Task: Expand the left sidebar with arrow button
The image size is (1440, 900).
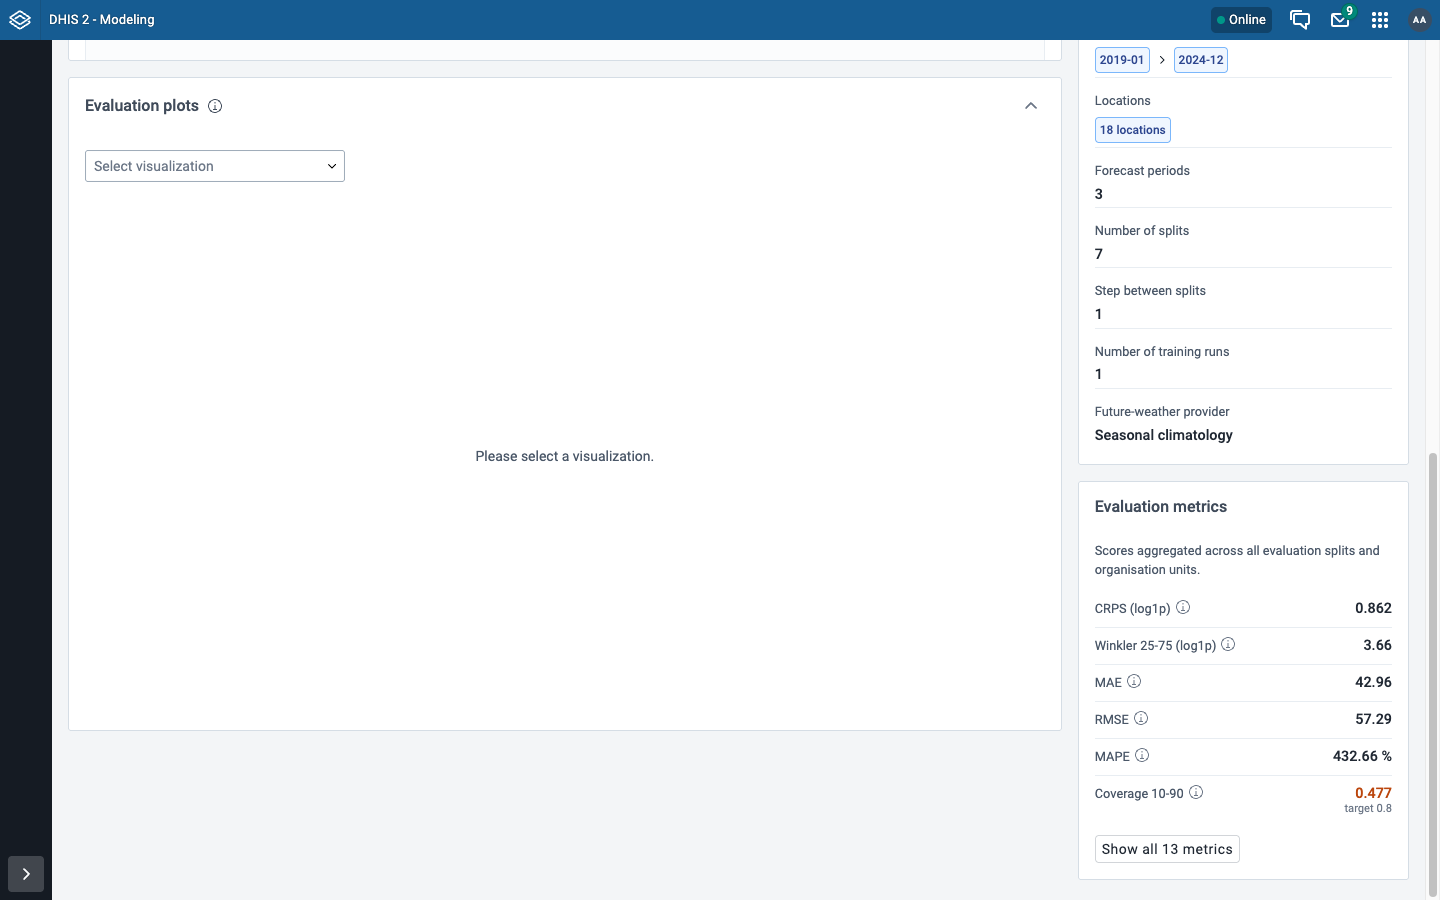Action: pyautogui.click(x=26, y=874)
